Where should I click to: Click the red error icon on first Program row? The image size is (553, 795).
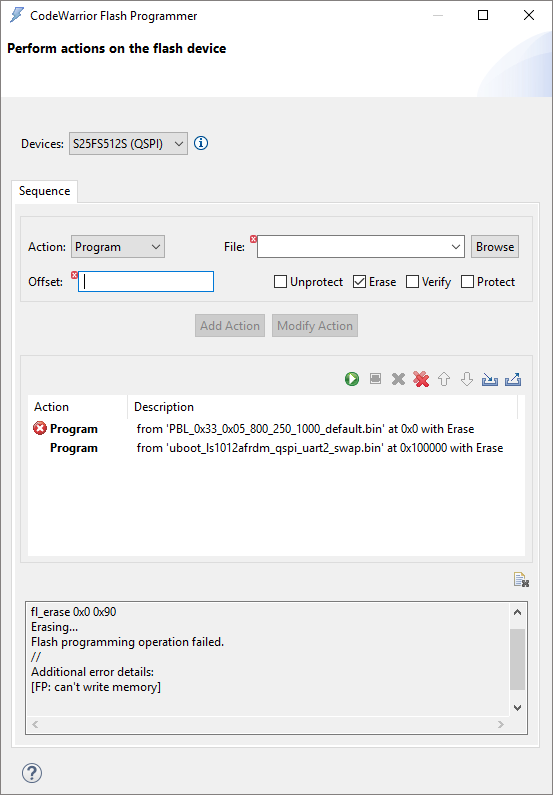click(40, 429)
